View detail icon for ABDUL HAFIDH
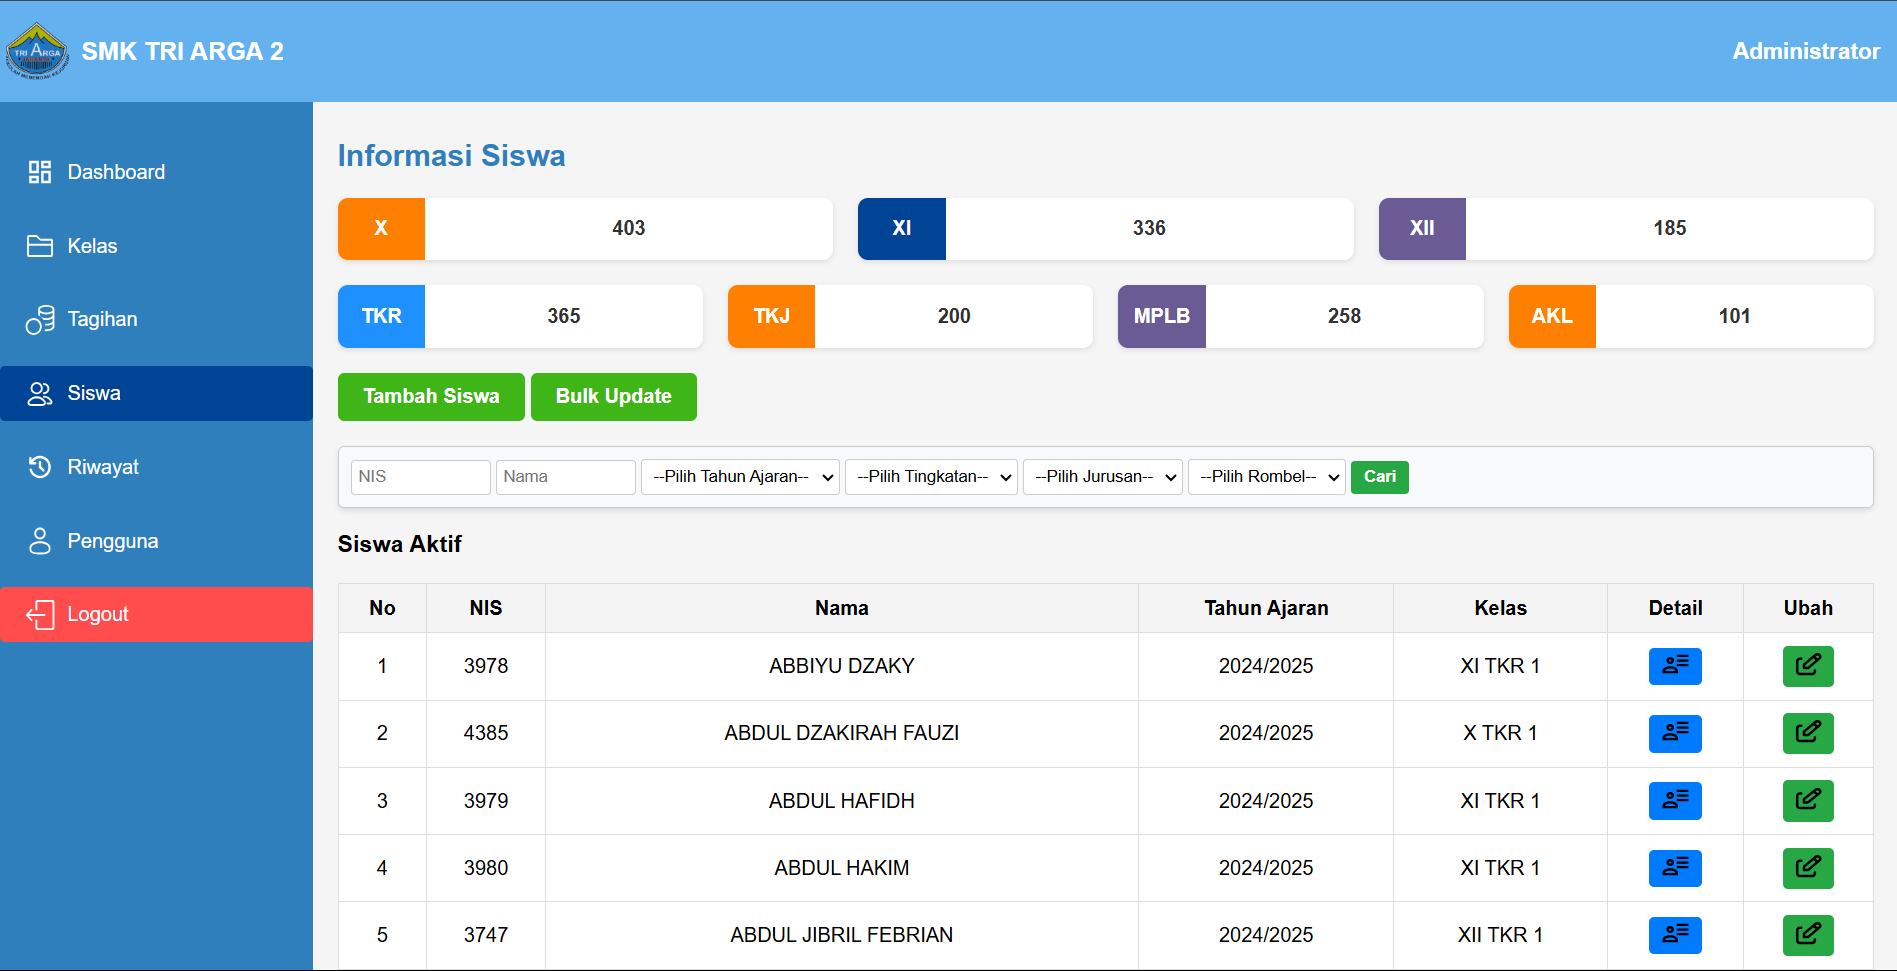 pos(1674,800)
